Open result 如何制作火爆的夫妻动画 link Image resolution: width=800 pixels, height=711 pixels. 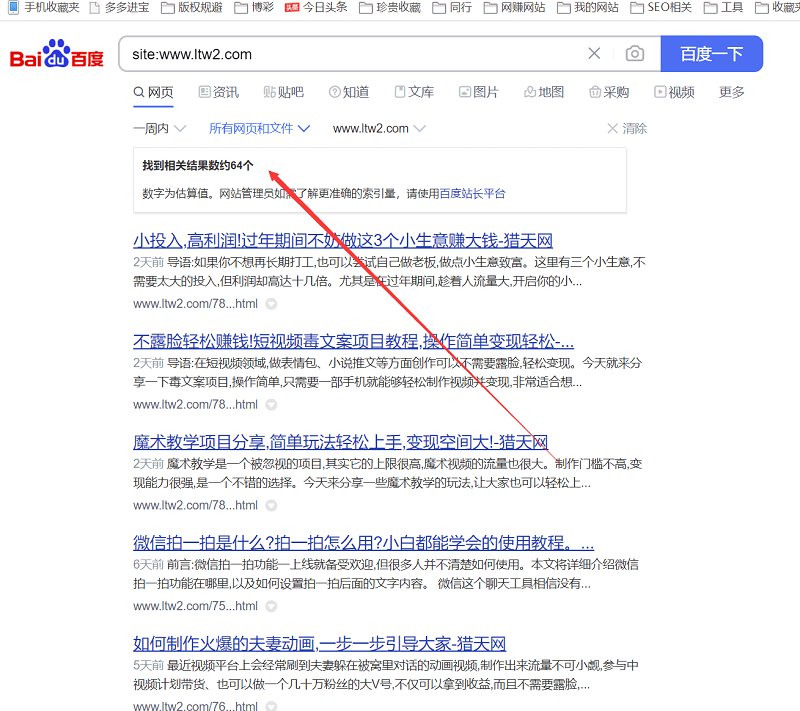[319, 644]
